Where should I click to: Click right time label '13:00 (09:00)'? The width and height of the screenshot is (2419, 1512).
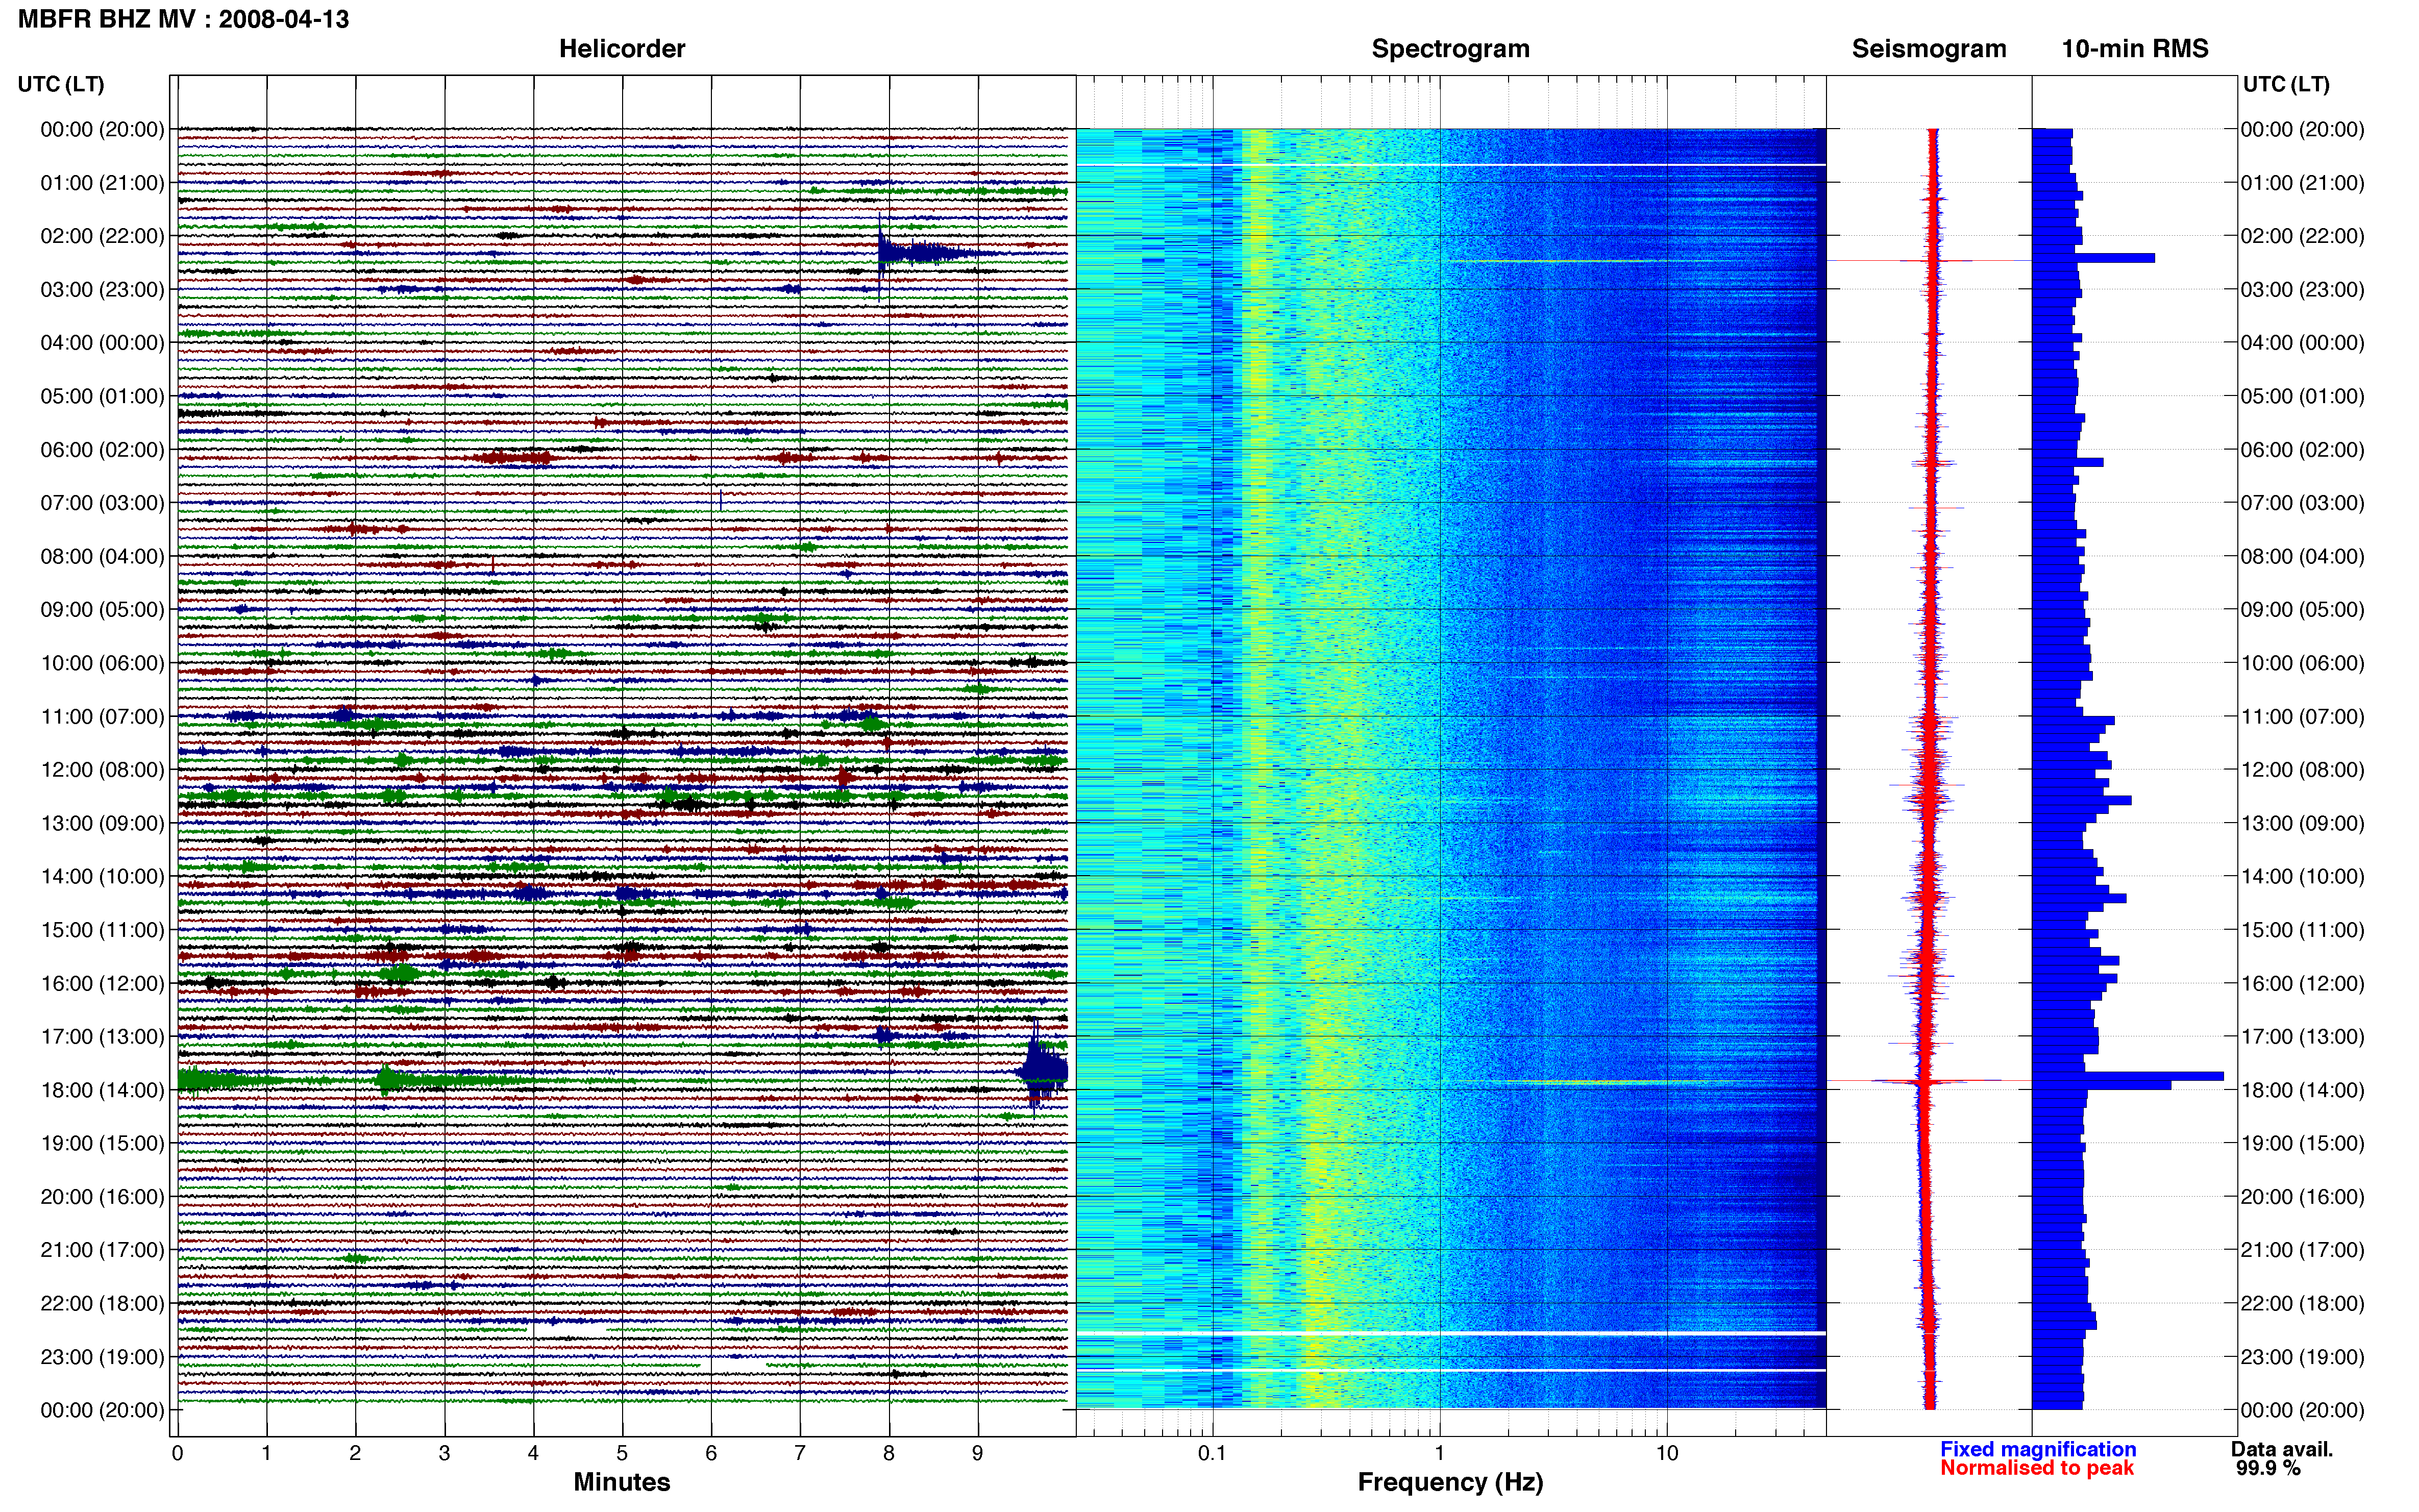tap(2302, 823)
